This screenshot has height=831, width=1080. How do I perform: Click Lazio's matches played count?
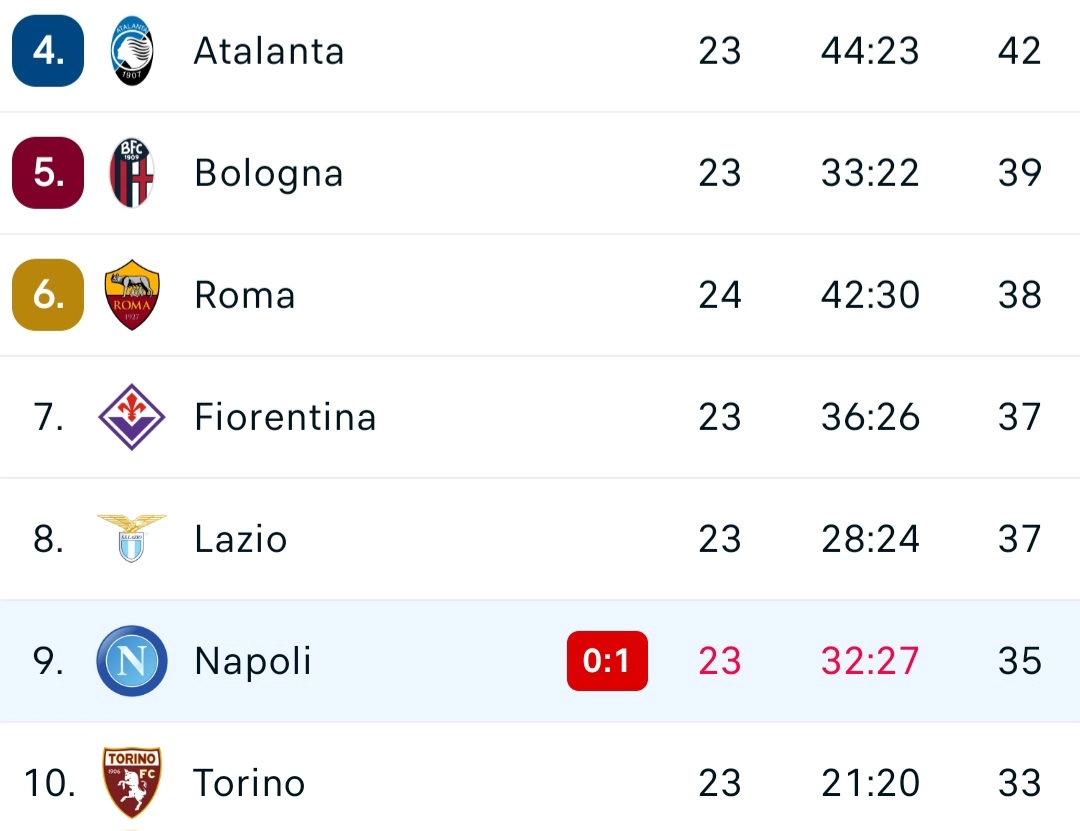(x=720, y=539)
